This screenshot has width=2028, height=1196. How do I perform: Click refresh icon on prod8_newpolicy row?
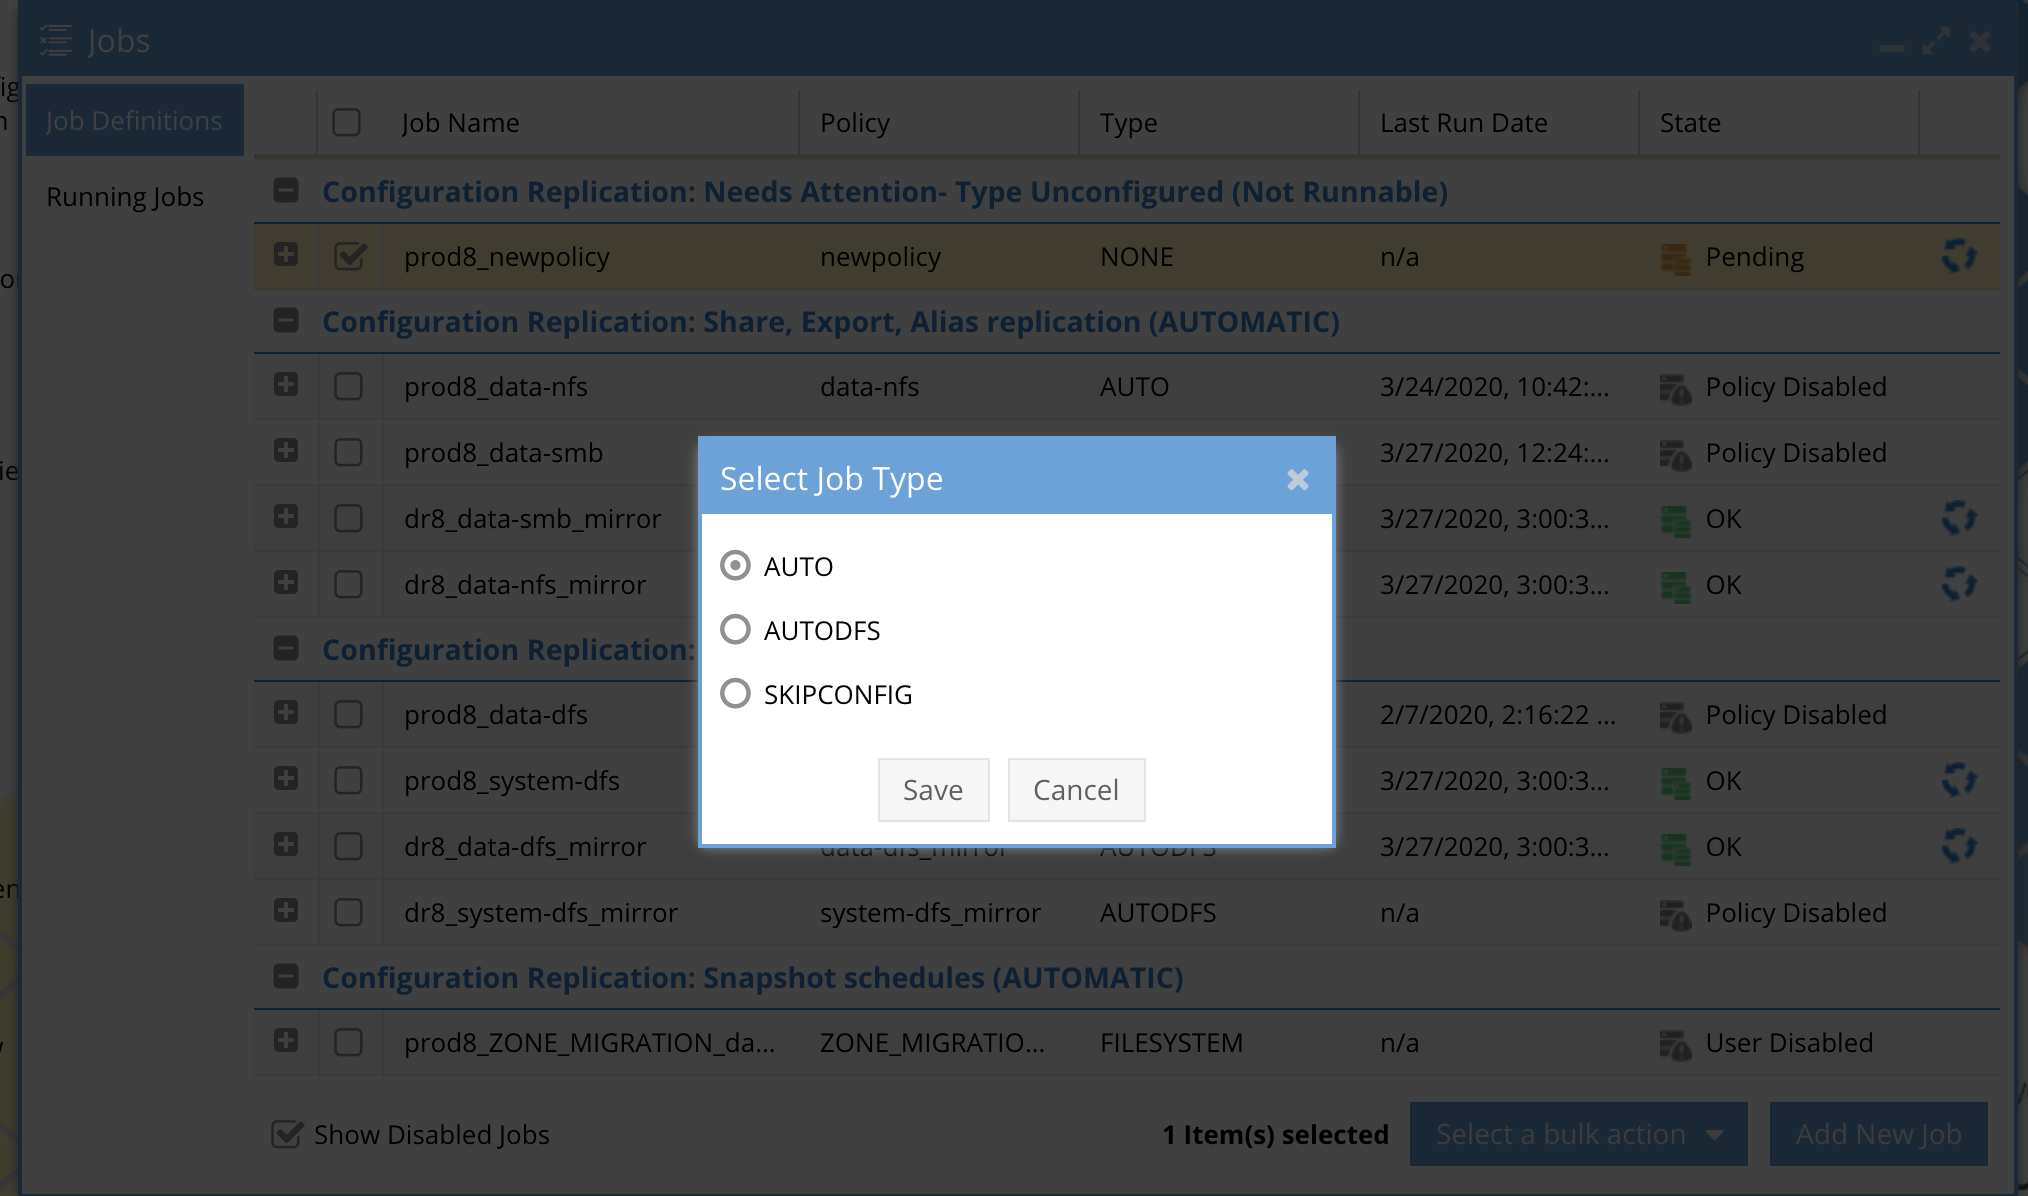(x=1959, y=256)
